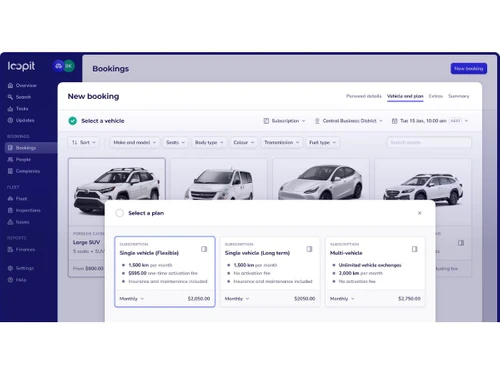The image size is (500, 375).
Task: Close the Select a plan panel
Action: 420,213
